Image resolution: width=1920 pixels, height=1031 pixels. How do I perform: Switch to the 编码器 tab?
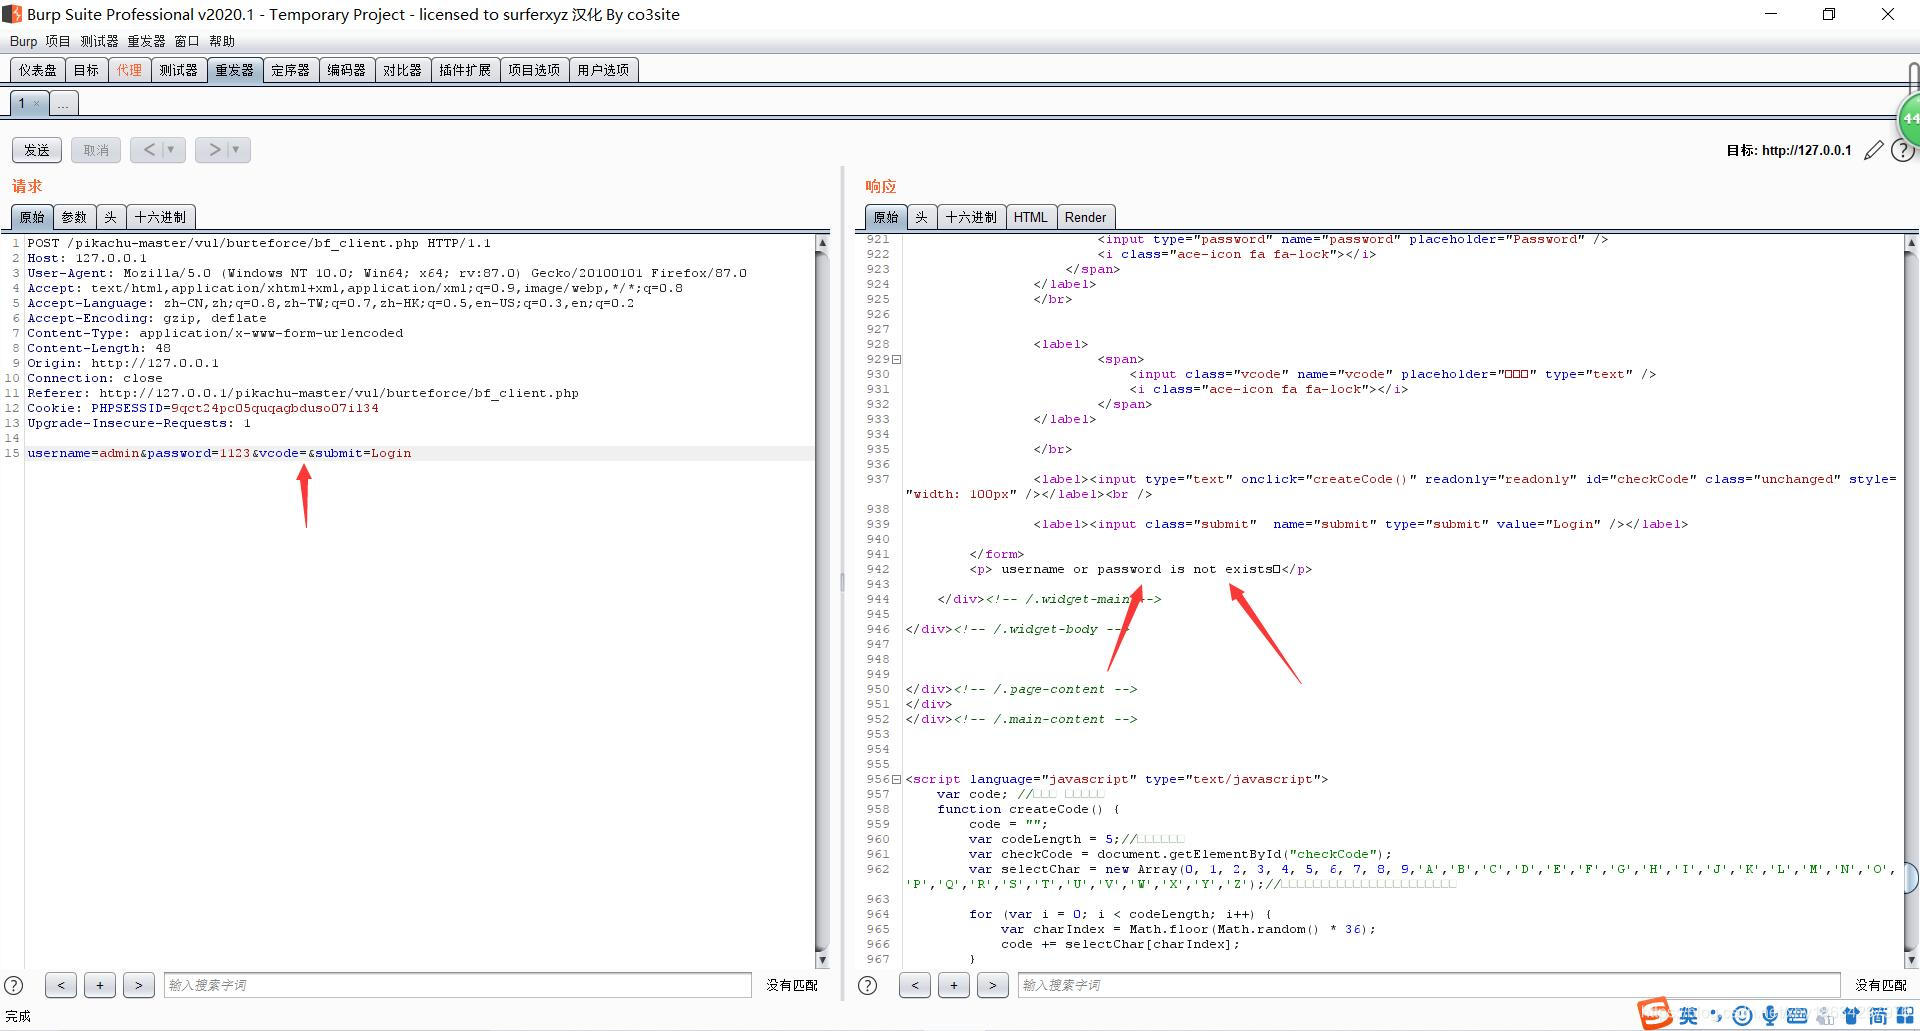pos(346,70)
